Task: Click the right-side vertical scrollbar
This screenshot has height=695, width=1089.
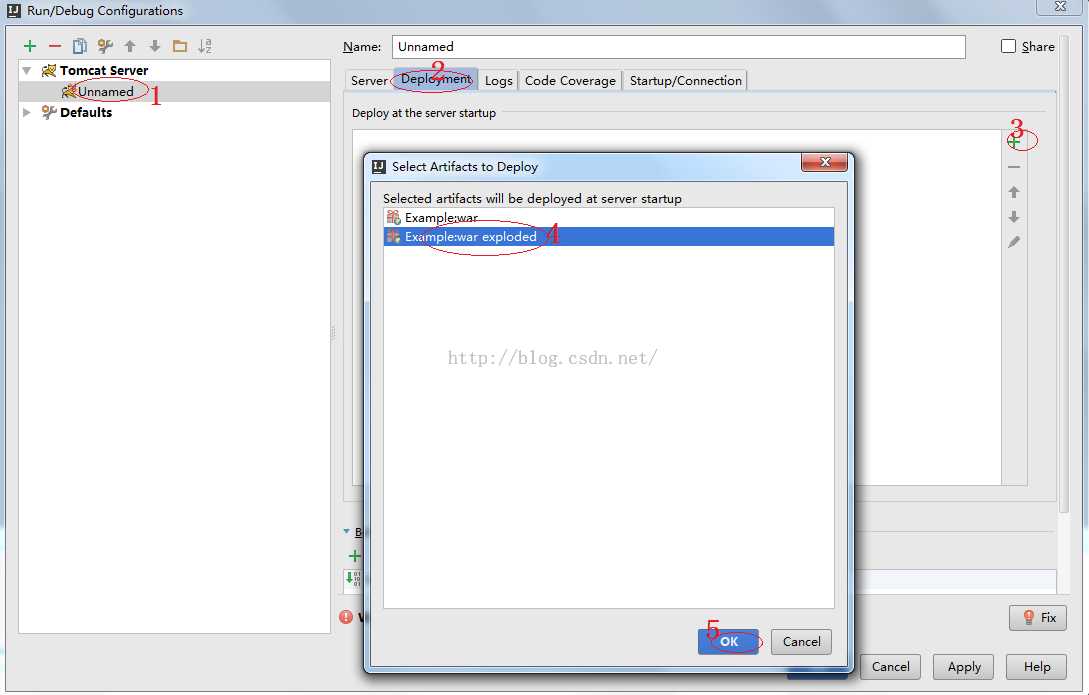Action: point(1063,274)
